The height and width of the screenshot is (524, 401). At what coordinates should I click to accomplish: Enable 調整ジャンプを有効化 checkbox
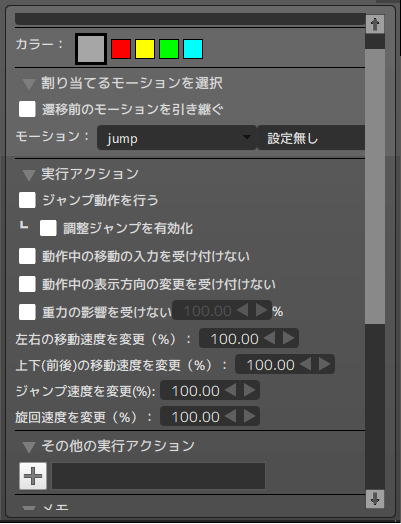(x=48, y=228)
